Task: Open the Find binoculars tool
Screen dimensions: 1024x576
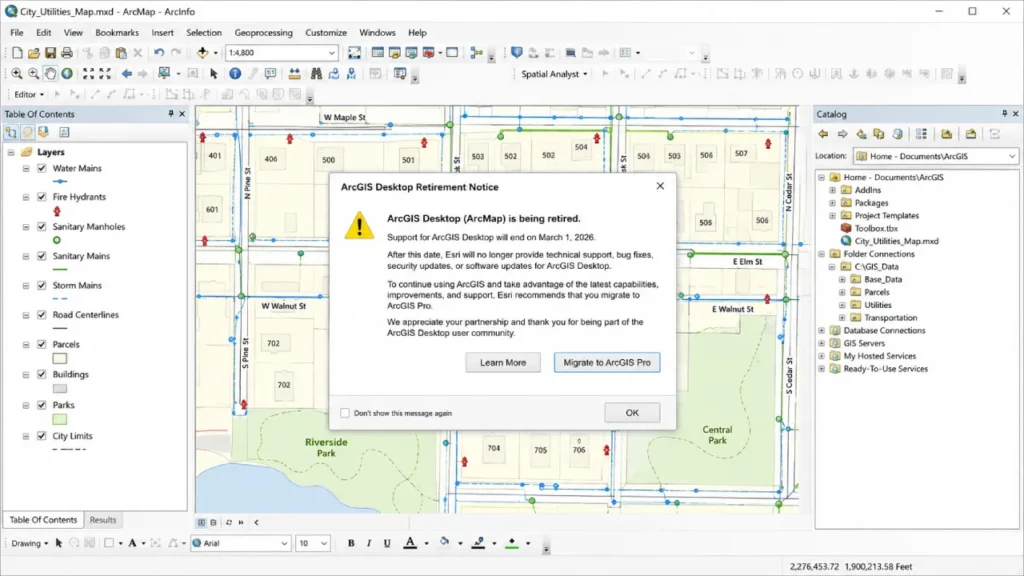Action: pos(316,74)
